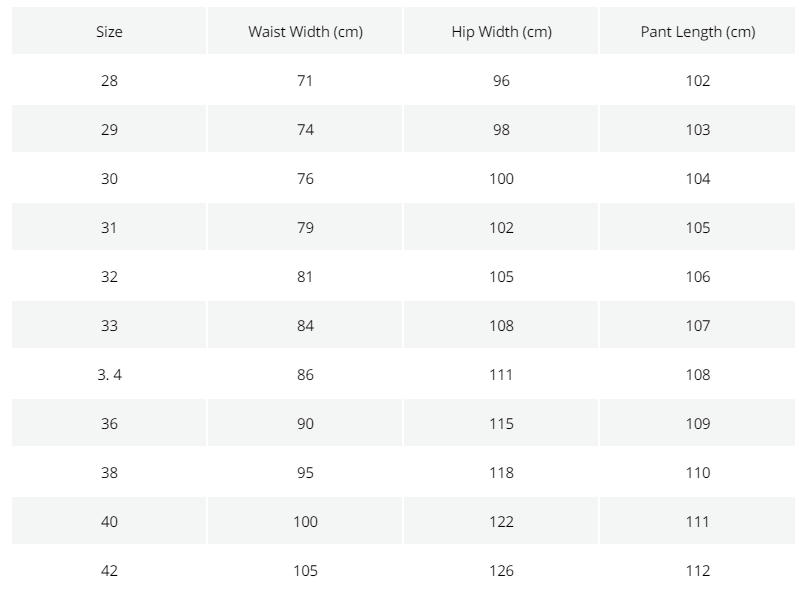Select waist width value 90
This screenshot has height=611, width=809.
(305, 424)
